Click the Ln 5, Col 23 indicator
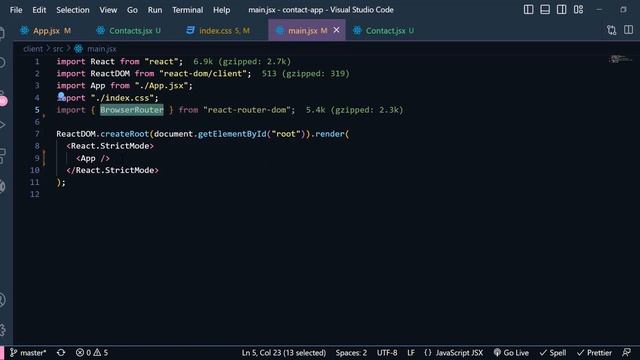The image size is (640, 360). (x=284, y=353)
